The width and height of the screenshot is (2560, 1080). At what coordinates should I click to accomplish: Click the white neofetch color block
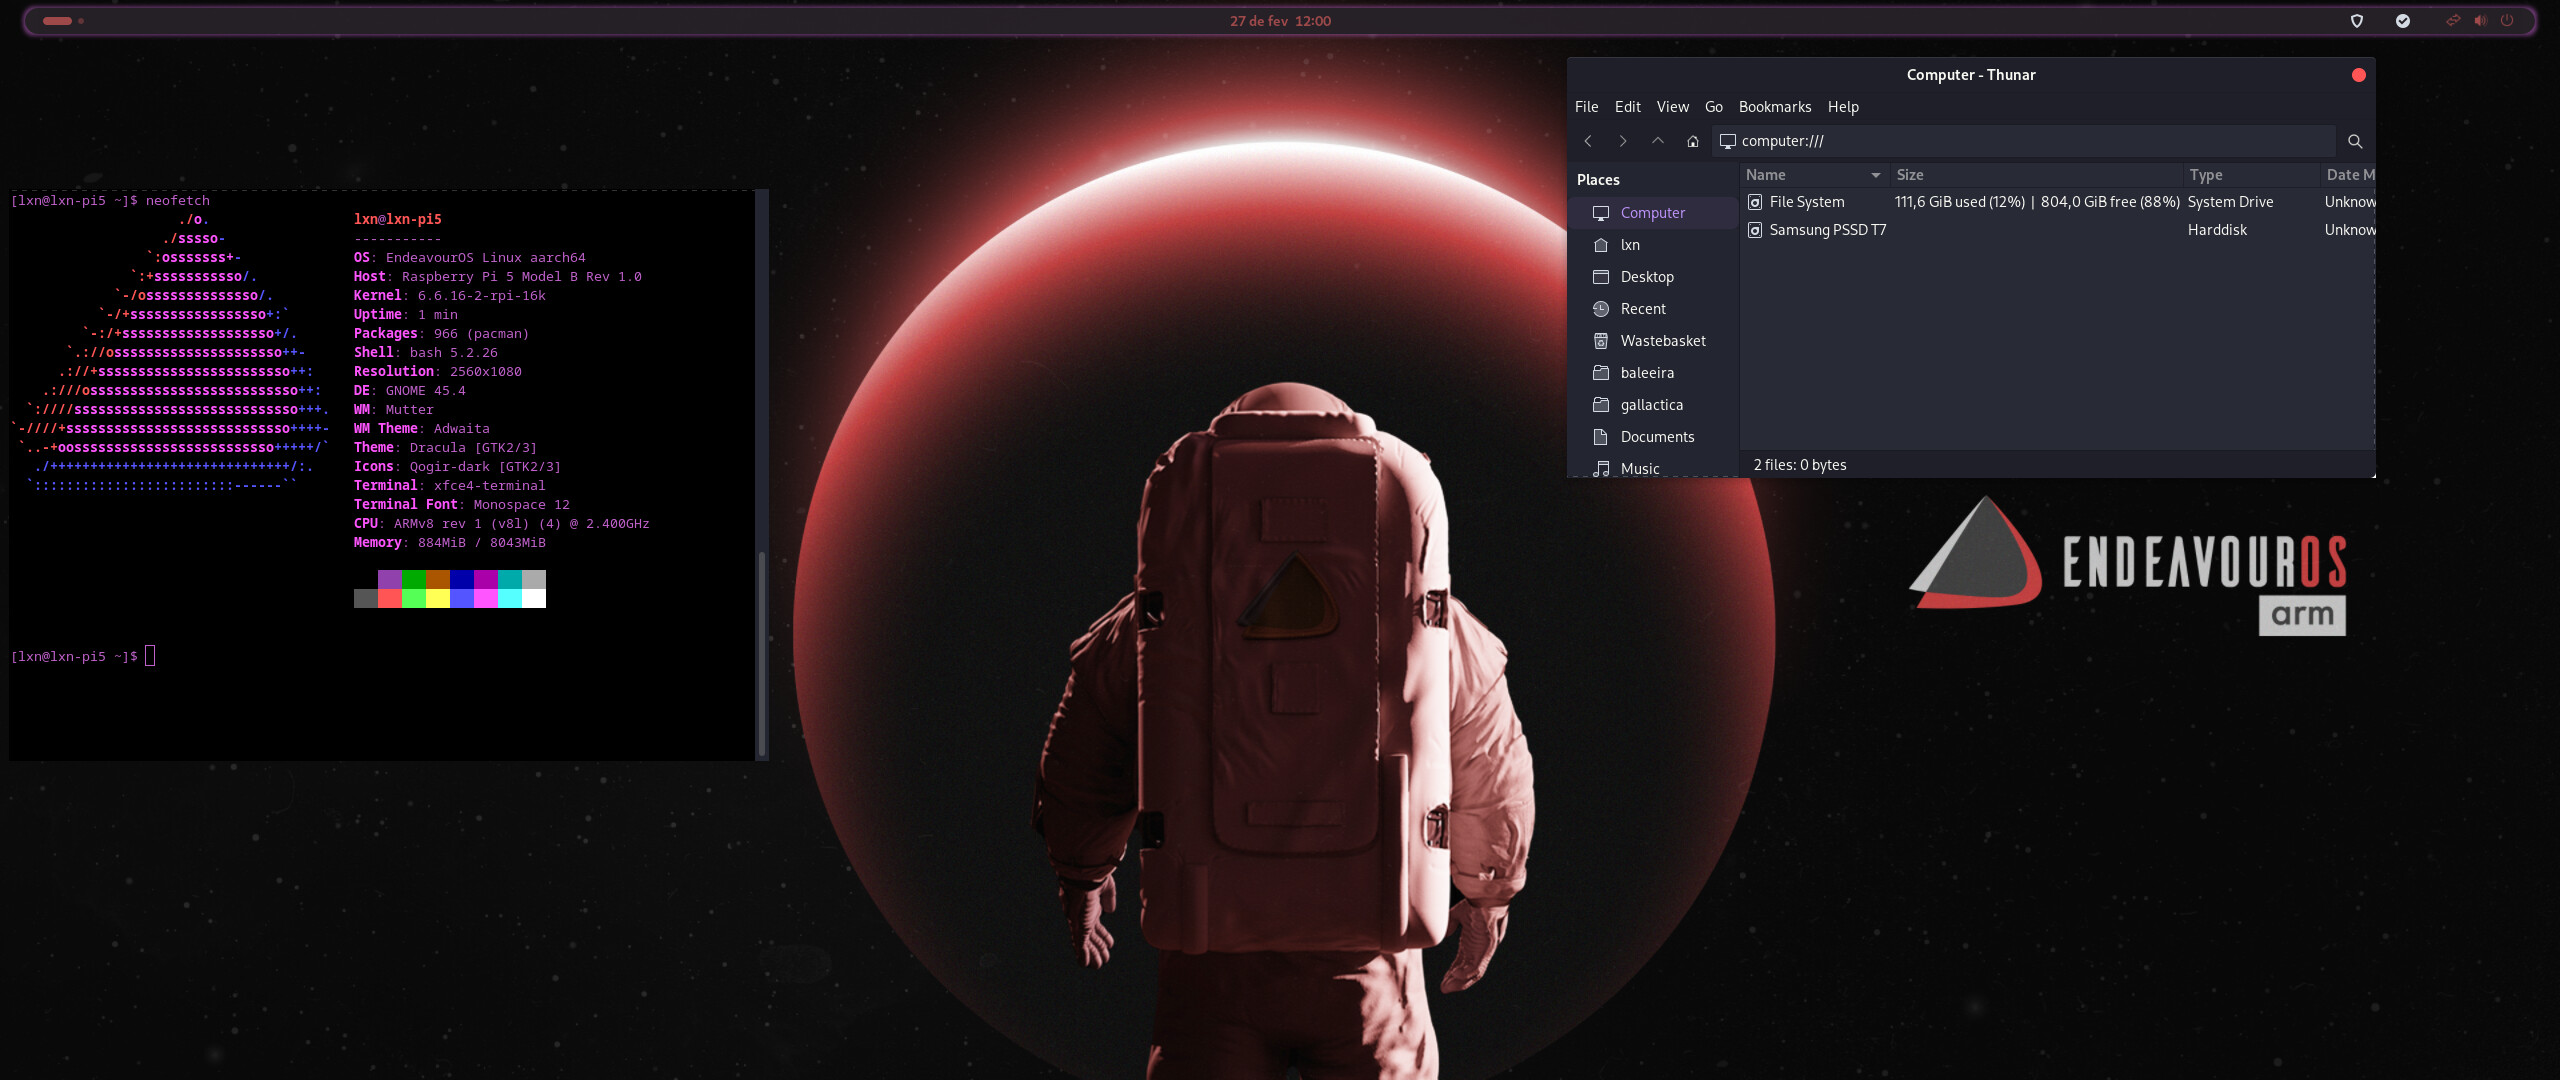(534, 598)
